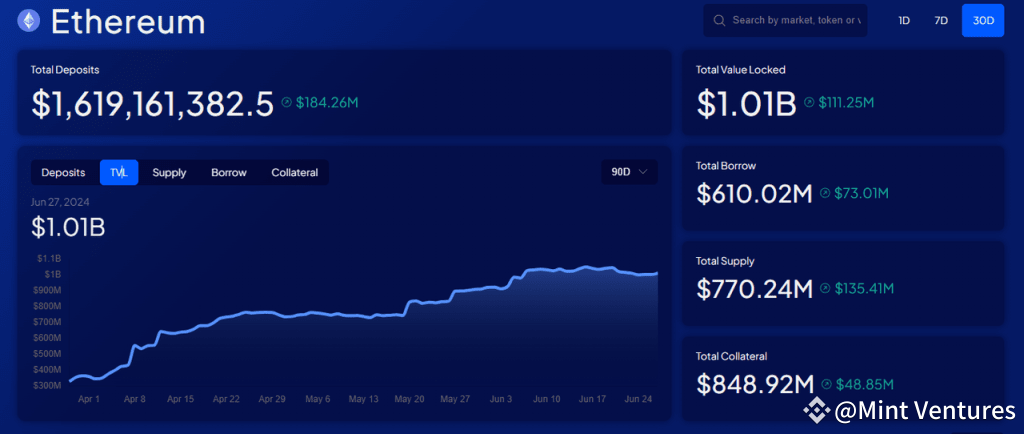Click the $800M y-axis label
Image resolution: width=1024 pixels, height=434 pixels.
click(x=47, y=306)
